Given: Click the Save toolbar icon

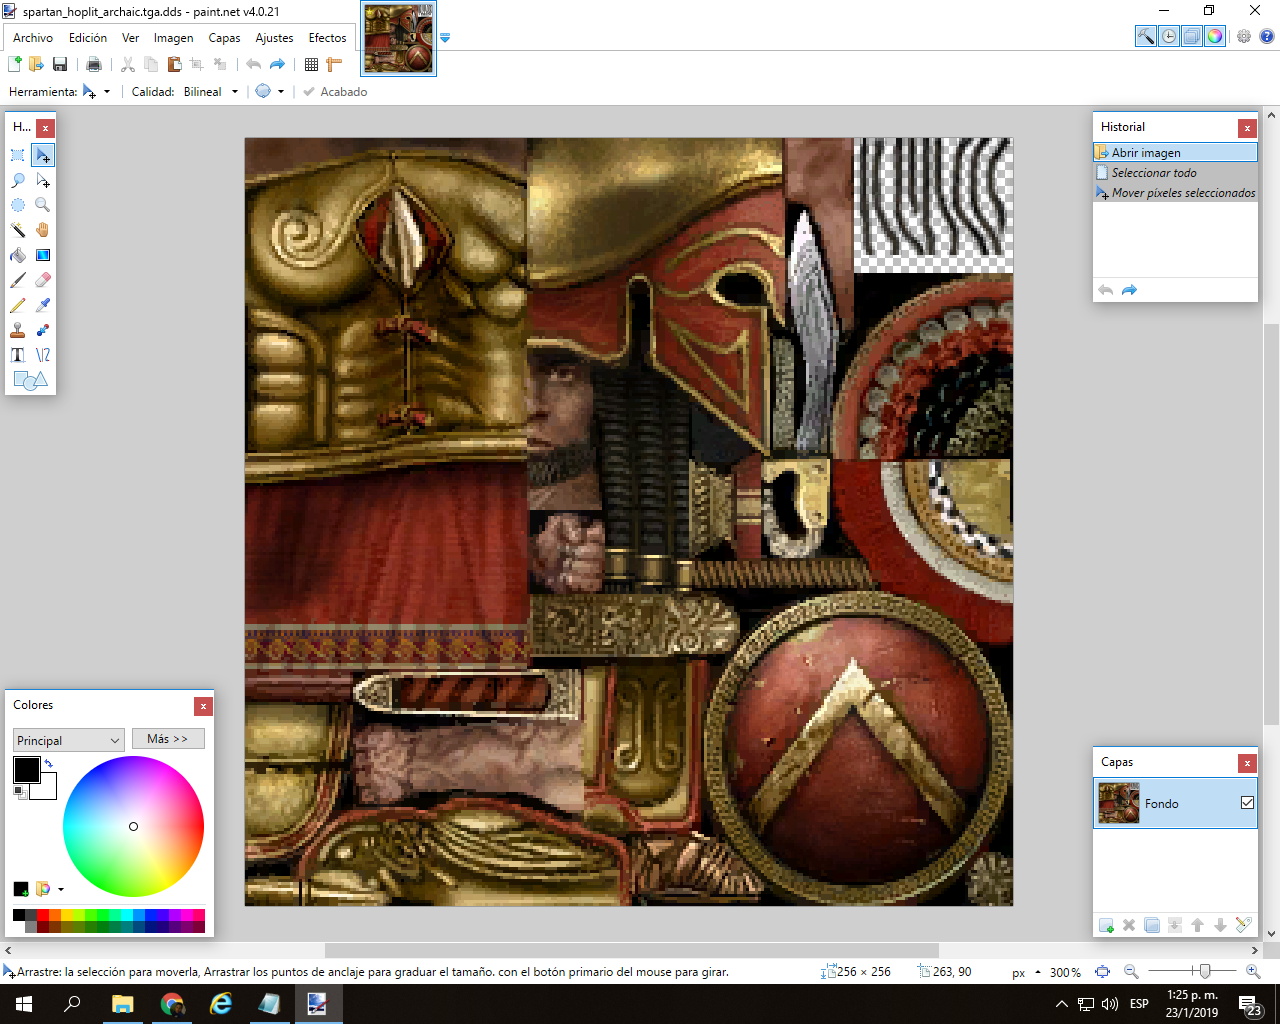Looking at the screenshot, I should point(60,64).
